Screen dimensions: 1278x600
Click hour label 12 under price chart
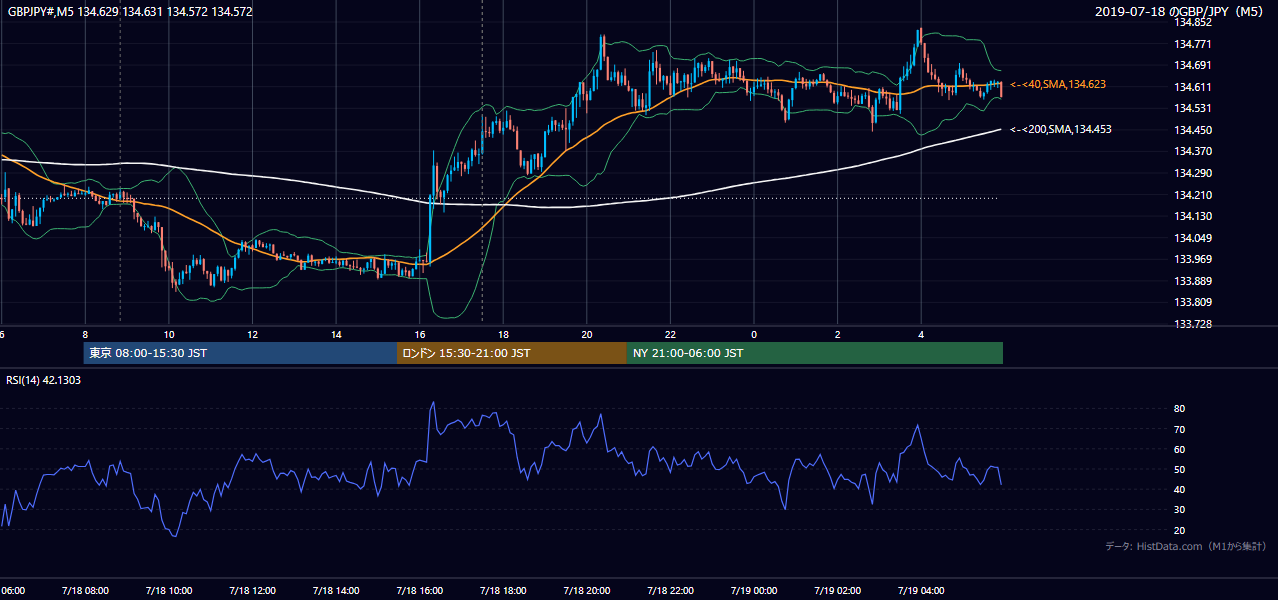[252, 334]
